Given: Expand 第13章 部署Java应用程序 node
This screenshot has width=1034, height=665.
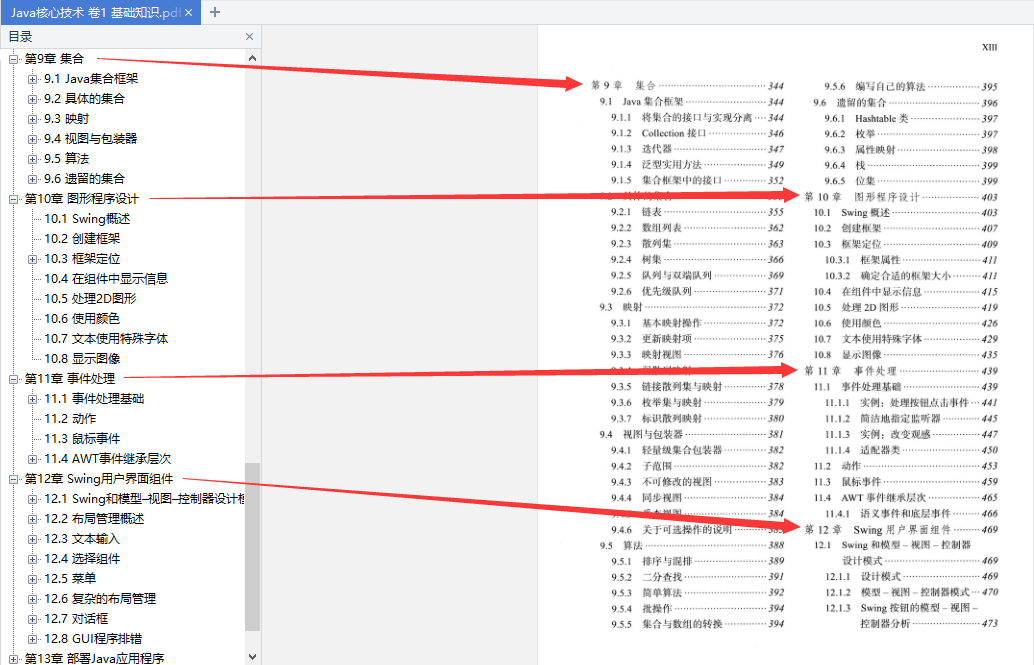Looking at the screenshot, I should tap(13, 659).
